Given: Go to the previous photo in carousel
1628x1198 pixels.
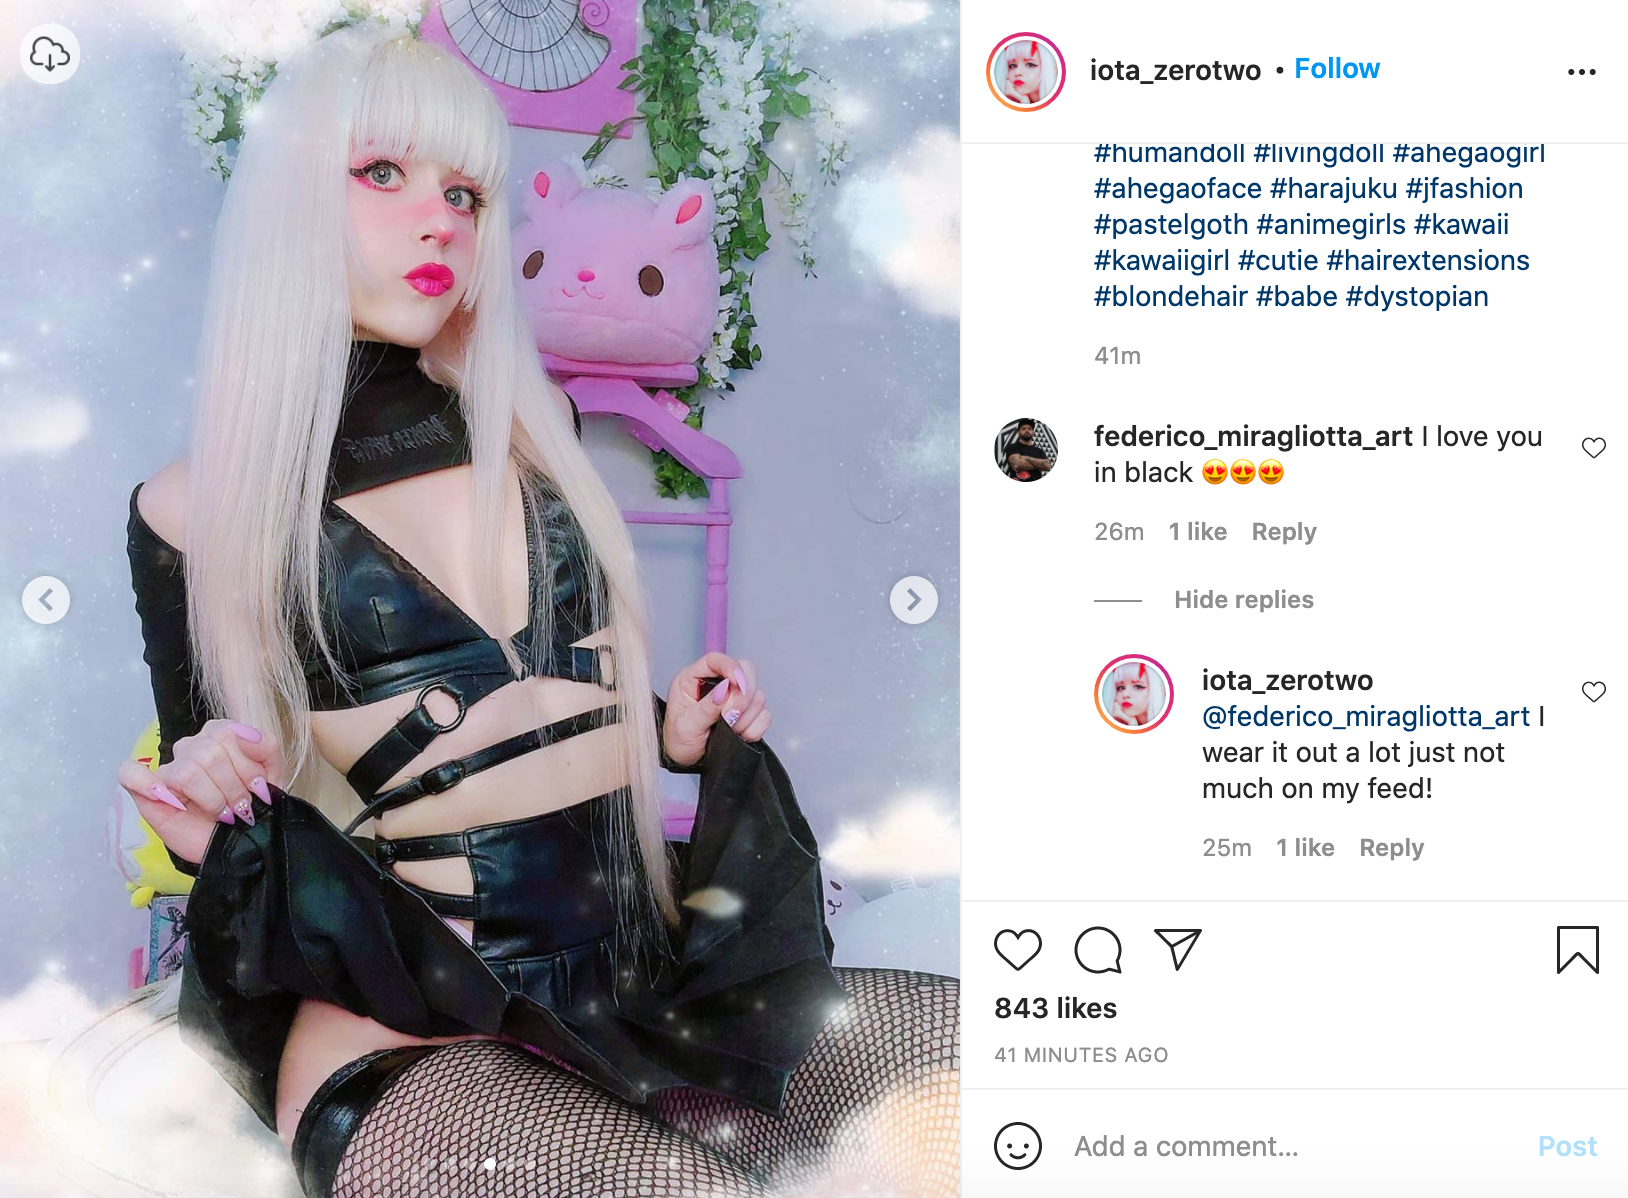Looking at the screenshot, I should point(46,600).
